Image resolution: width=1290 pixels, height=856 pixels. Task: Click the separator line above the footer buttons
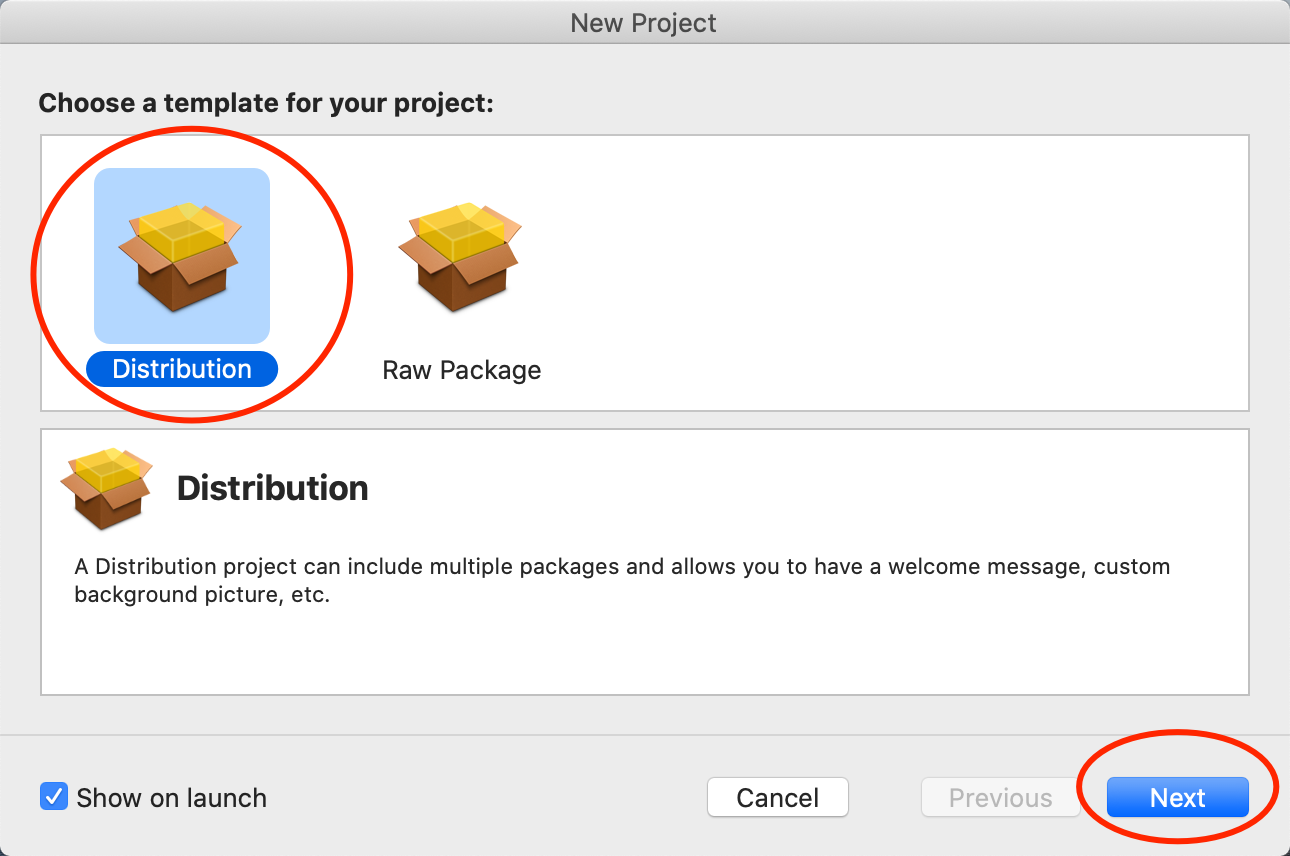644,736
